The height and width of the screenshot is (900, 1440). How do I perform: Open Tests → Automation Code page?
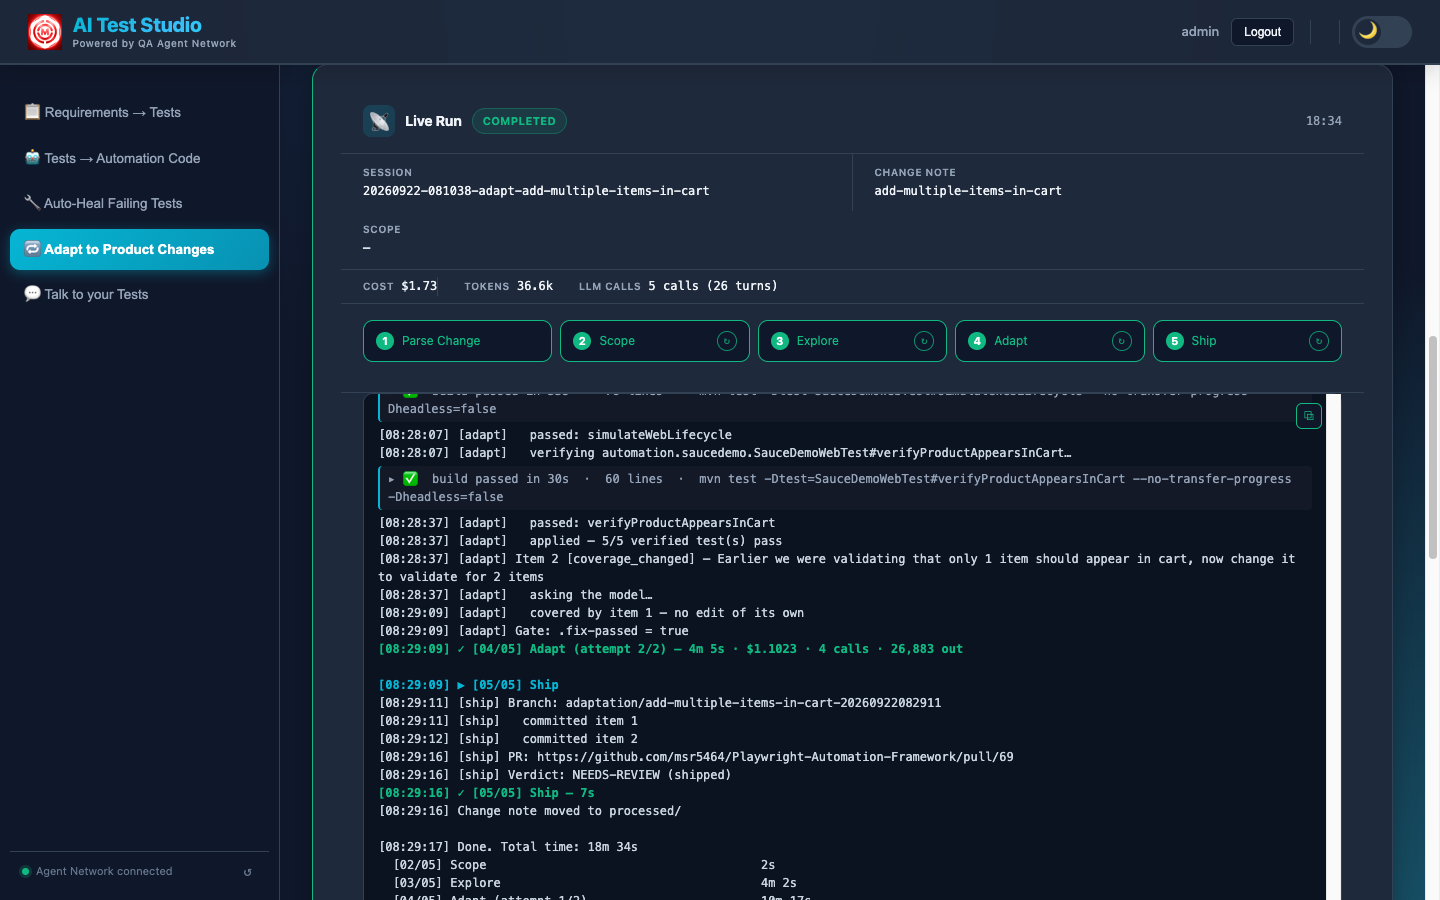point(139,158)
